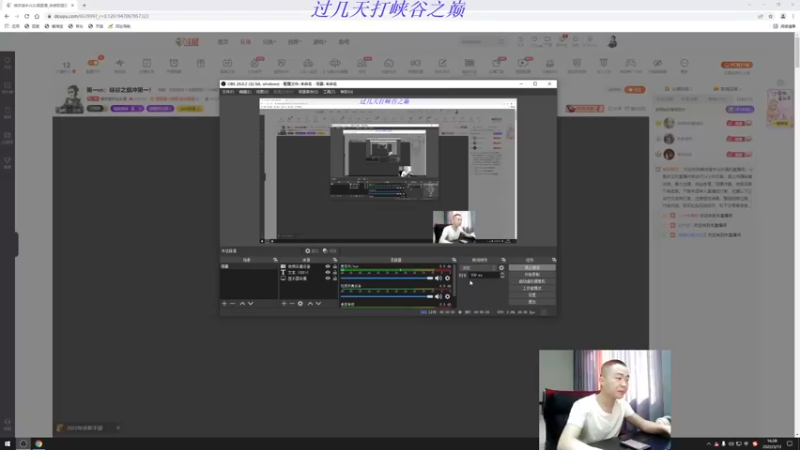Click the transition duration value field
This screenshot has height=450, width=800.
click(x=484, y=275)
